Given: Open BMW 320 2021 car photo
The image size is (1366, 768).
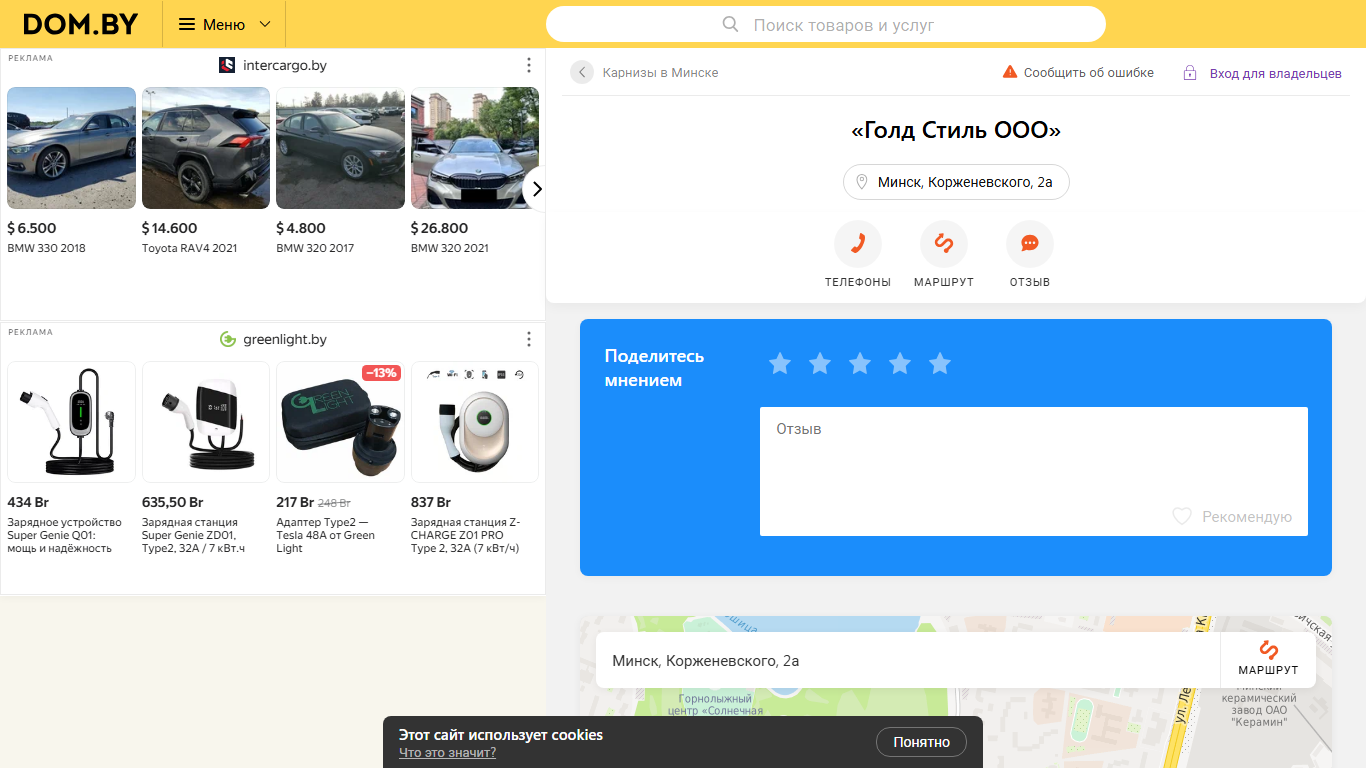Looking at the screenshot, I should [475, 148].
